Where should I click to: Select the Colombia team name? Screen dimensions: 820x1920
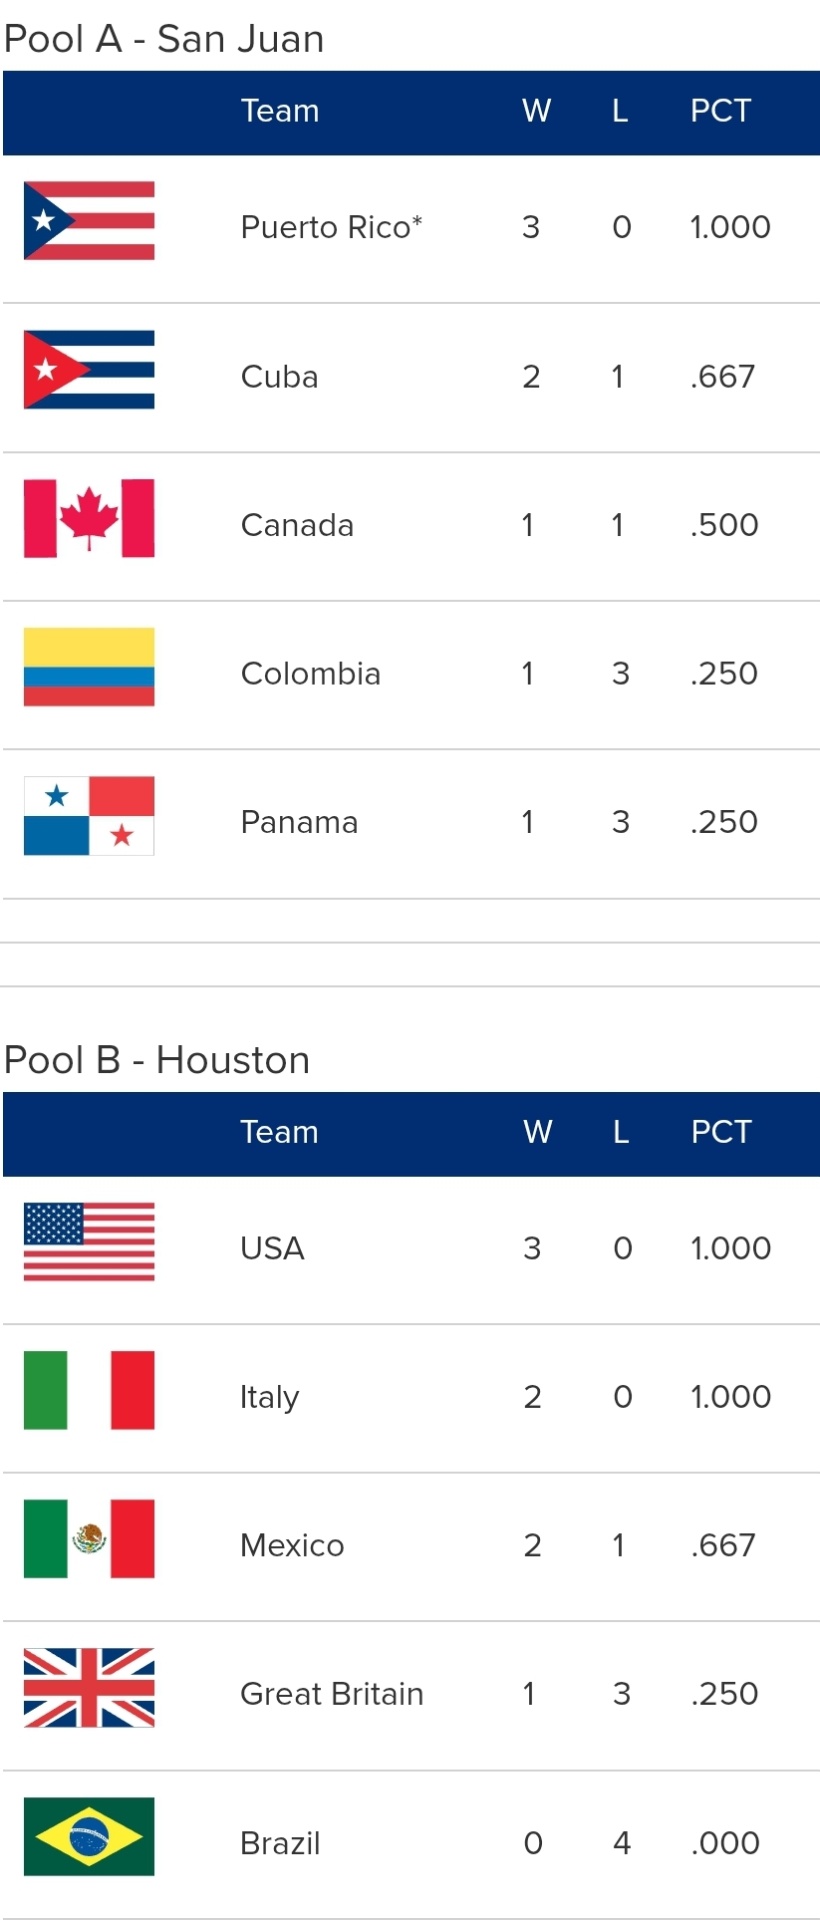click(310, 674)
